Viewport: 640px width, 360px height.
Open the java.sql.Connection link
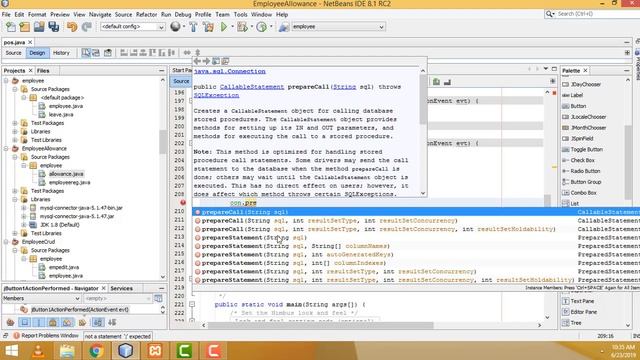[229, 71]
